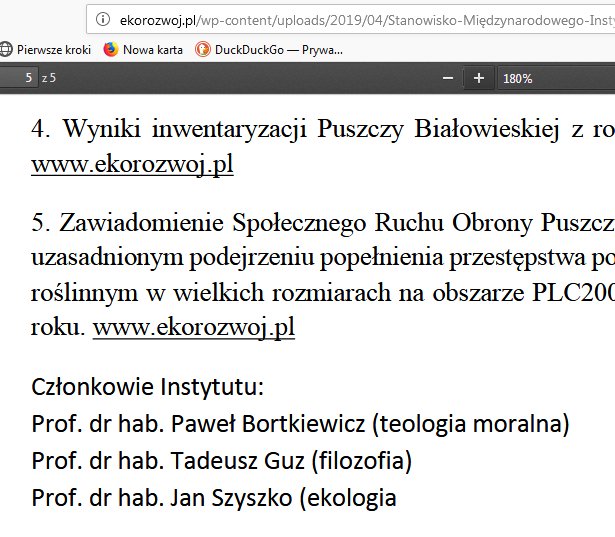Click the DuckDuckGo duck icon
Image resolution: width=615 pixels, height=537 pixels.
202,49
